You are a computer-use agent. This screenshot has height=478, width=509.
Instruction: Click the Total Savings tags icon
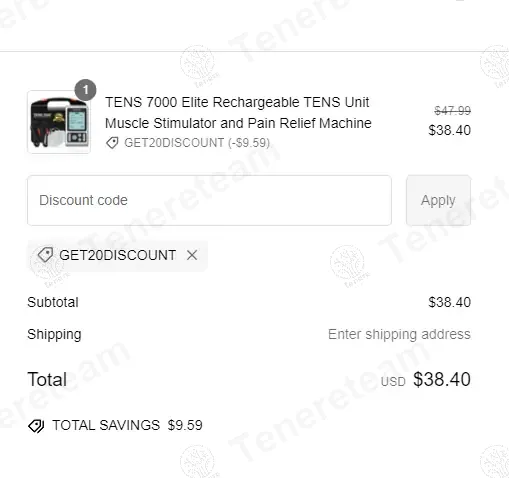36,426
